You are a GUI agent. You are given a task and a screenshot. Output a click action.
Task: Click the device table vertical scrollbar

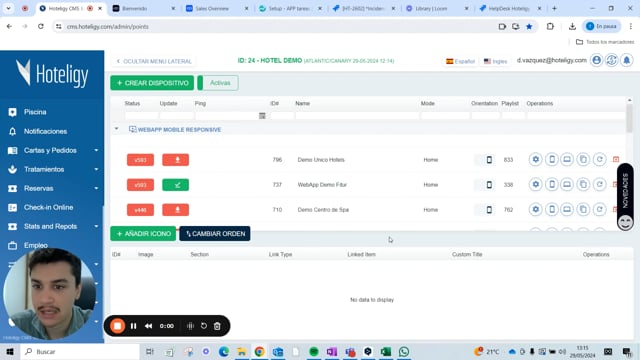click(629, 118)
